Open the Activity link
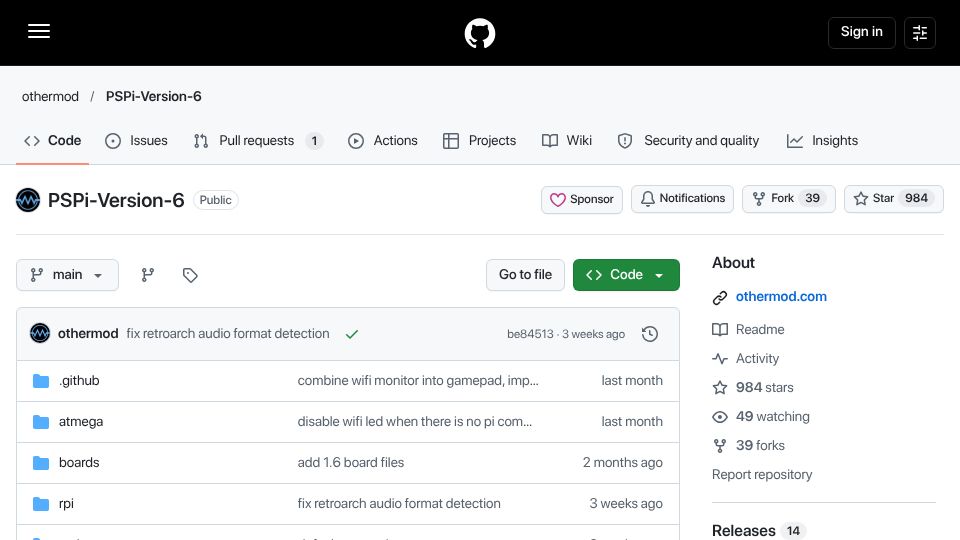This screenshot has width=960, height=540. click(757, 359)
